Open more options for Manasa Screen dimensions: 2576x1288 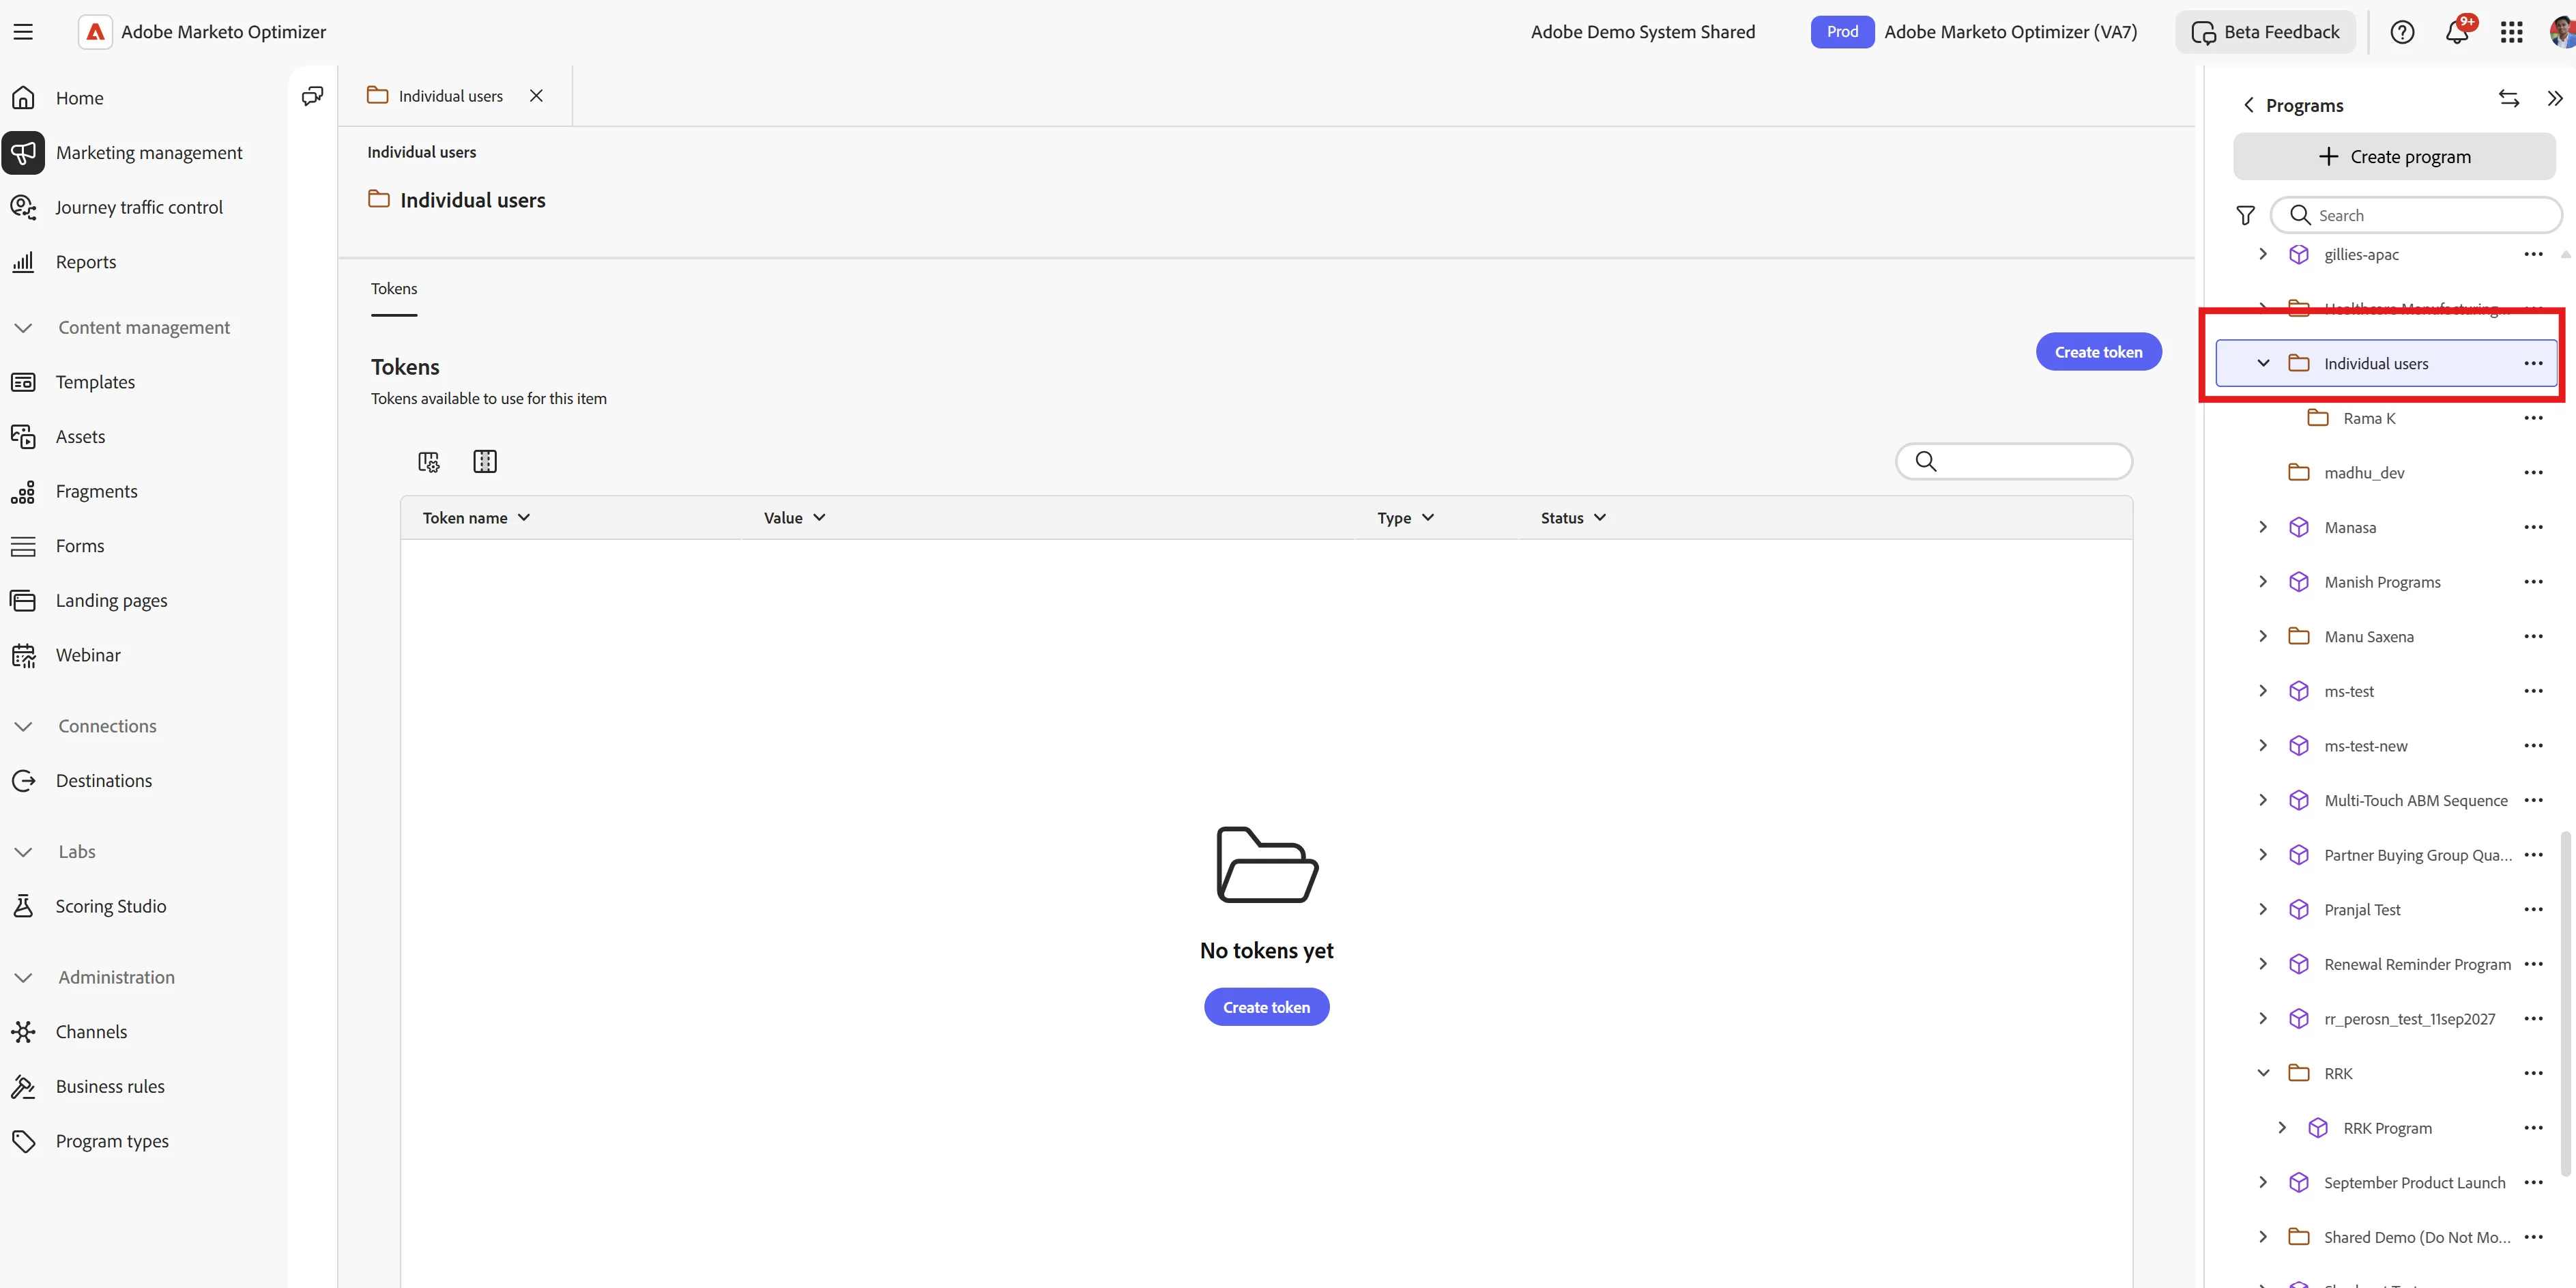click(2533, 527)
